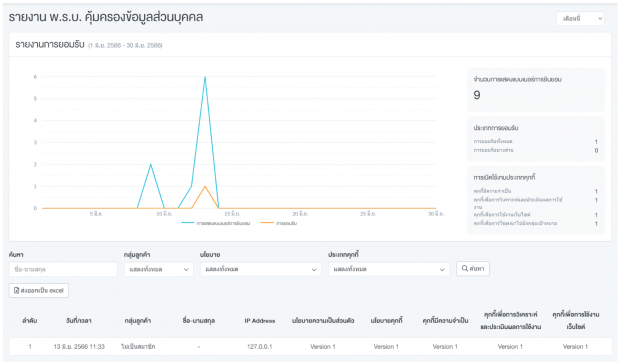Image resolution: width=620 pixels, height=362 pixels.
Task: Click the file icon on export excel button
Action: click(17, 290)
